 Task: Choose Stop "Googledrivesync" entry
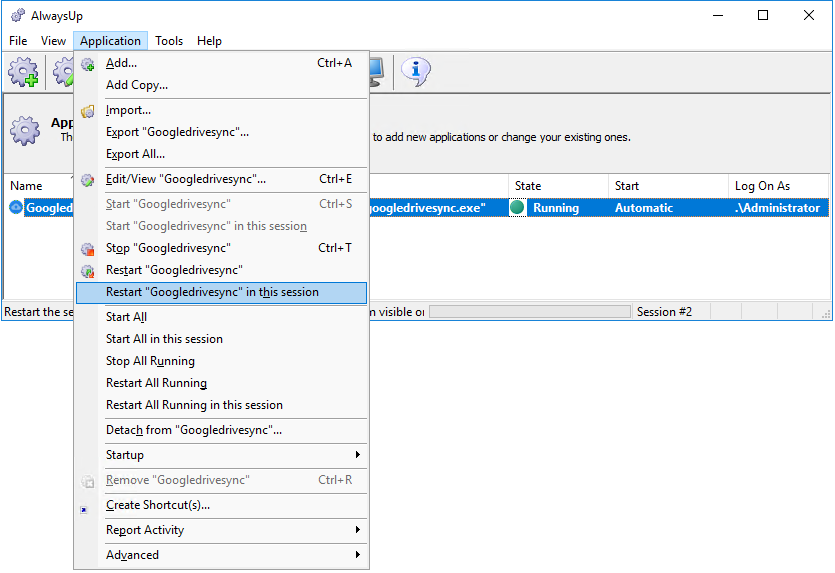coord(221,248)
